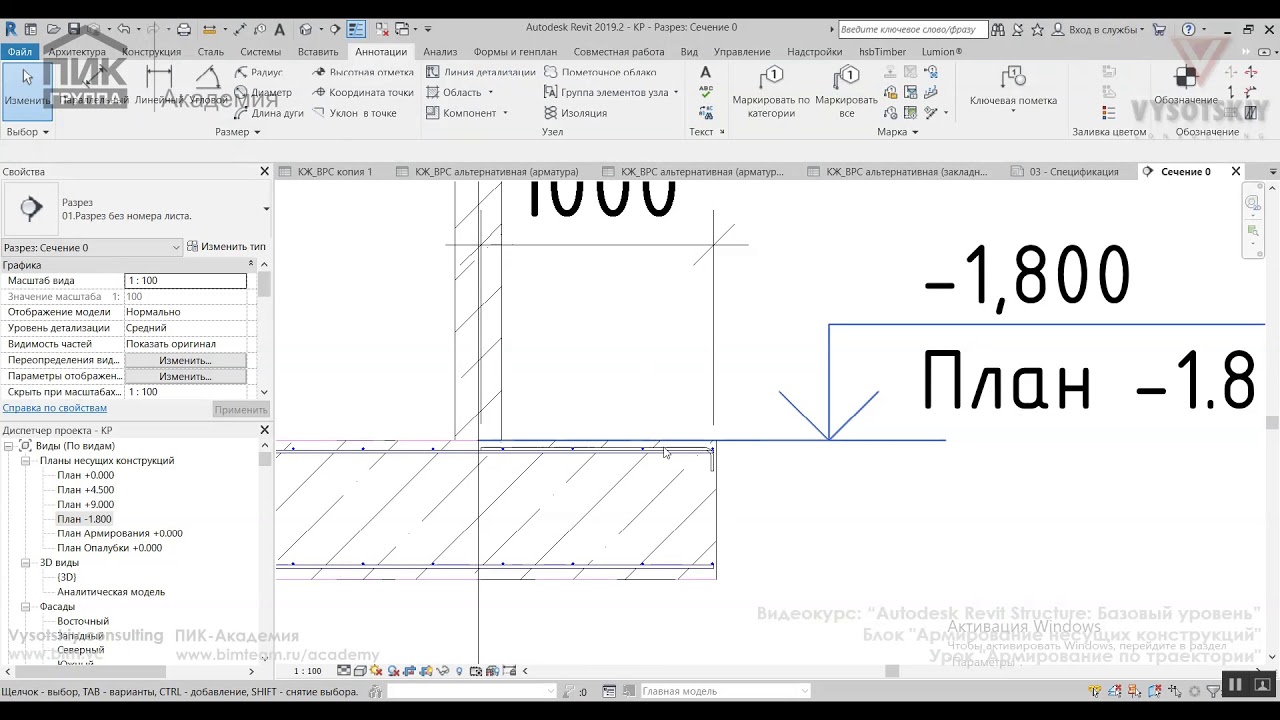Open the default 3D view house icon

[x=306, y=29]
